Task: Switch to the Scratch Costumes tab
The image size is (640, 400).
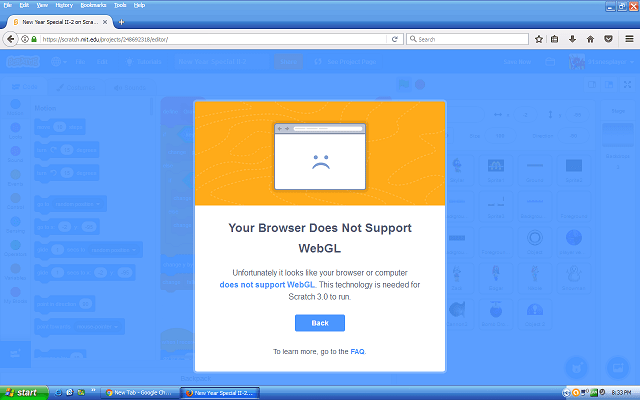Action: 76,87
